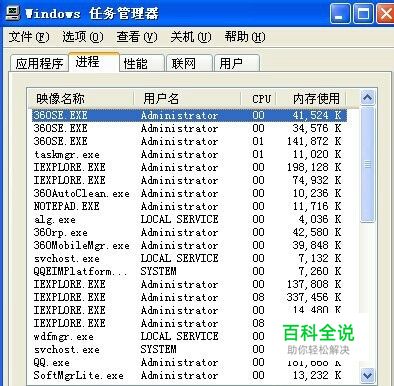The image size is (394, 386).
Task: Select the SoftMgrLite.exe process
Action: (189, 375)
